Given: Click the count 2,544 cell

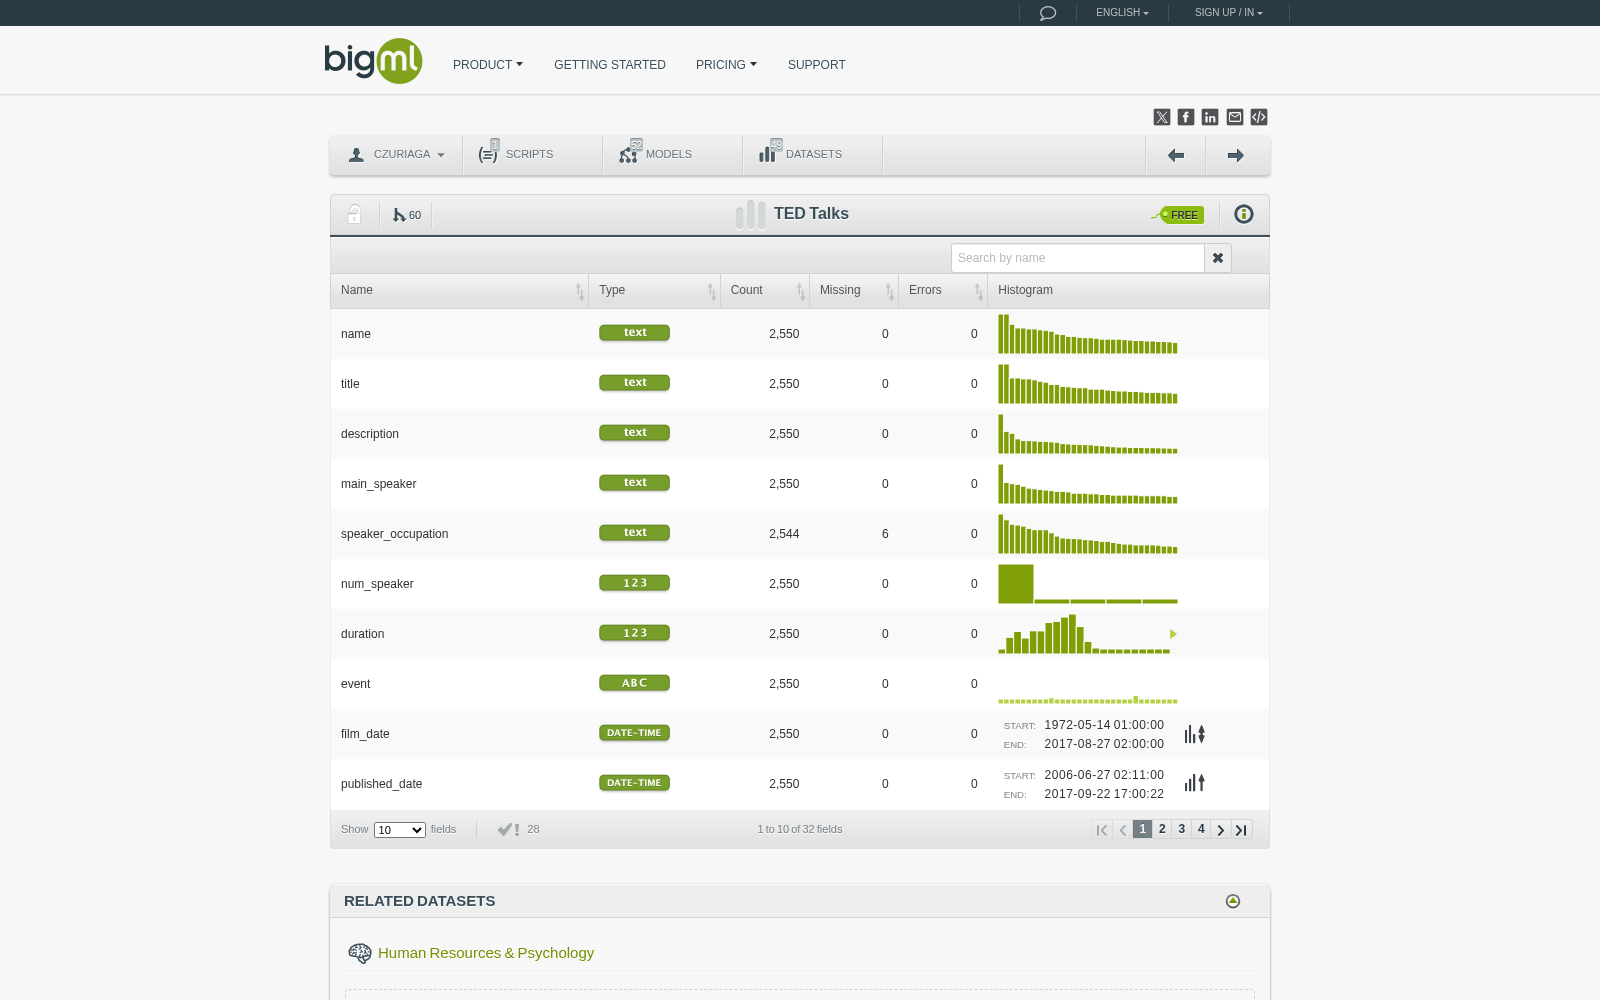Looking at the screenshot, I should tap(784, 534).
